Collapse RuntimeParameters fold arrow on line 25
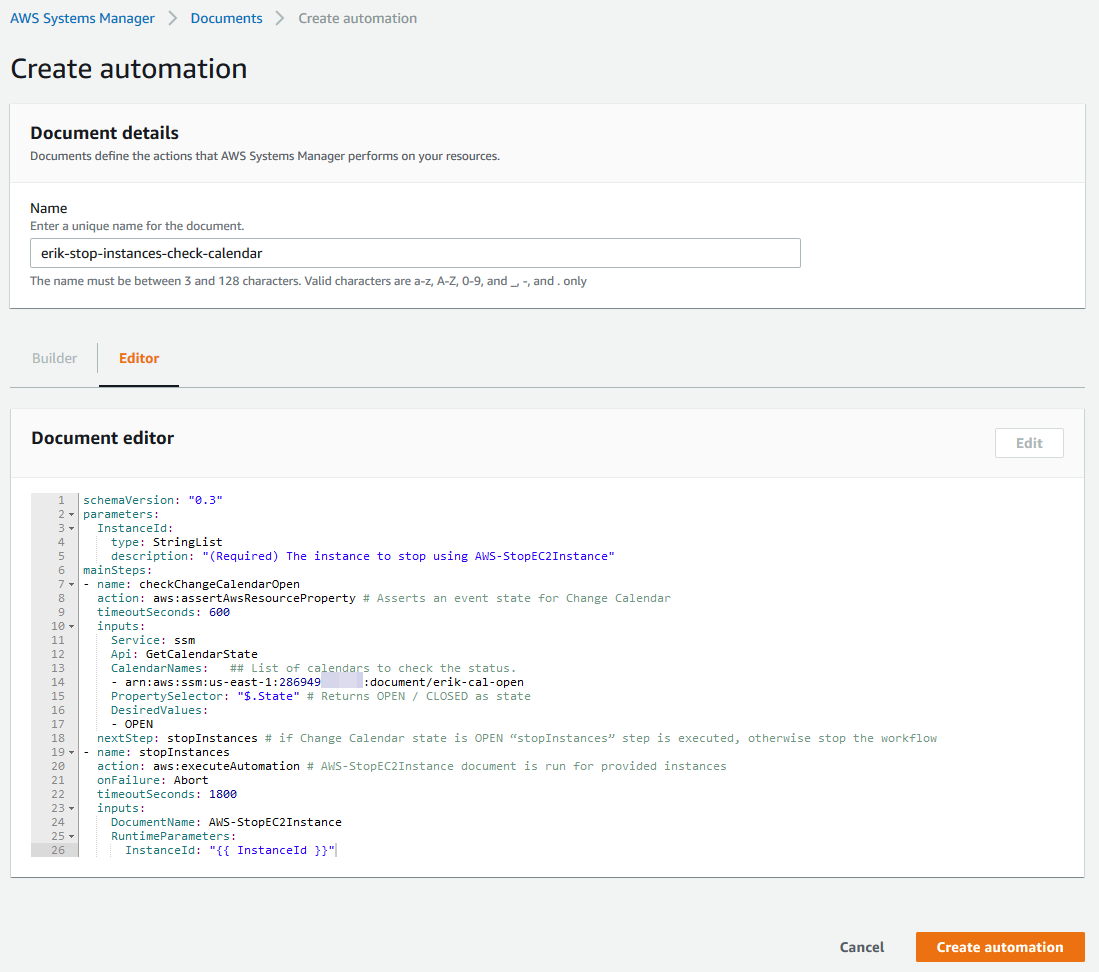Image resolution: width=1099 pixels, height=972 pixels. (71, 837)
